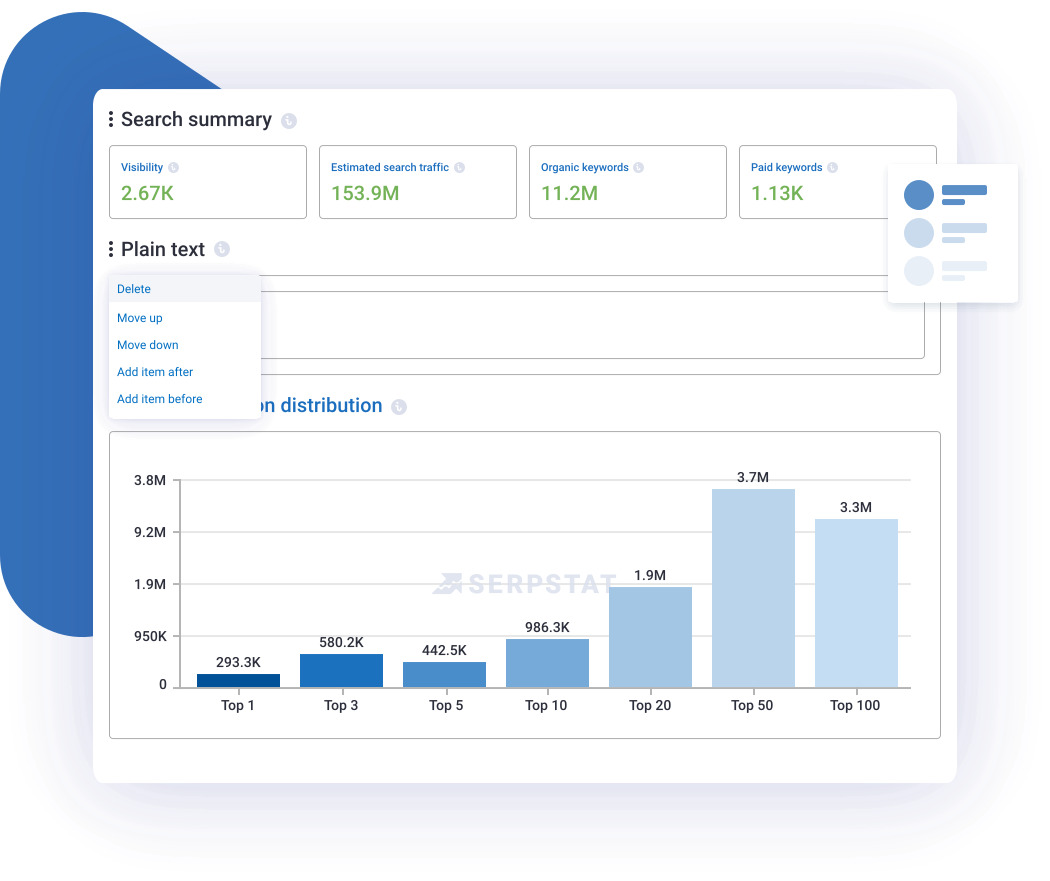The height and width of the screenshot is (881, 1050).
Task: Select the middle light-blue legend circle
Action: click(x=918, y=233)
